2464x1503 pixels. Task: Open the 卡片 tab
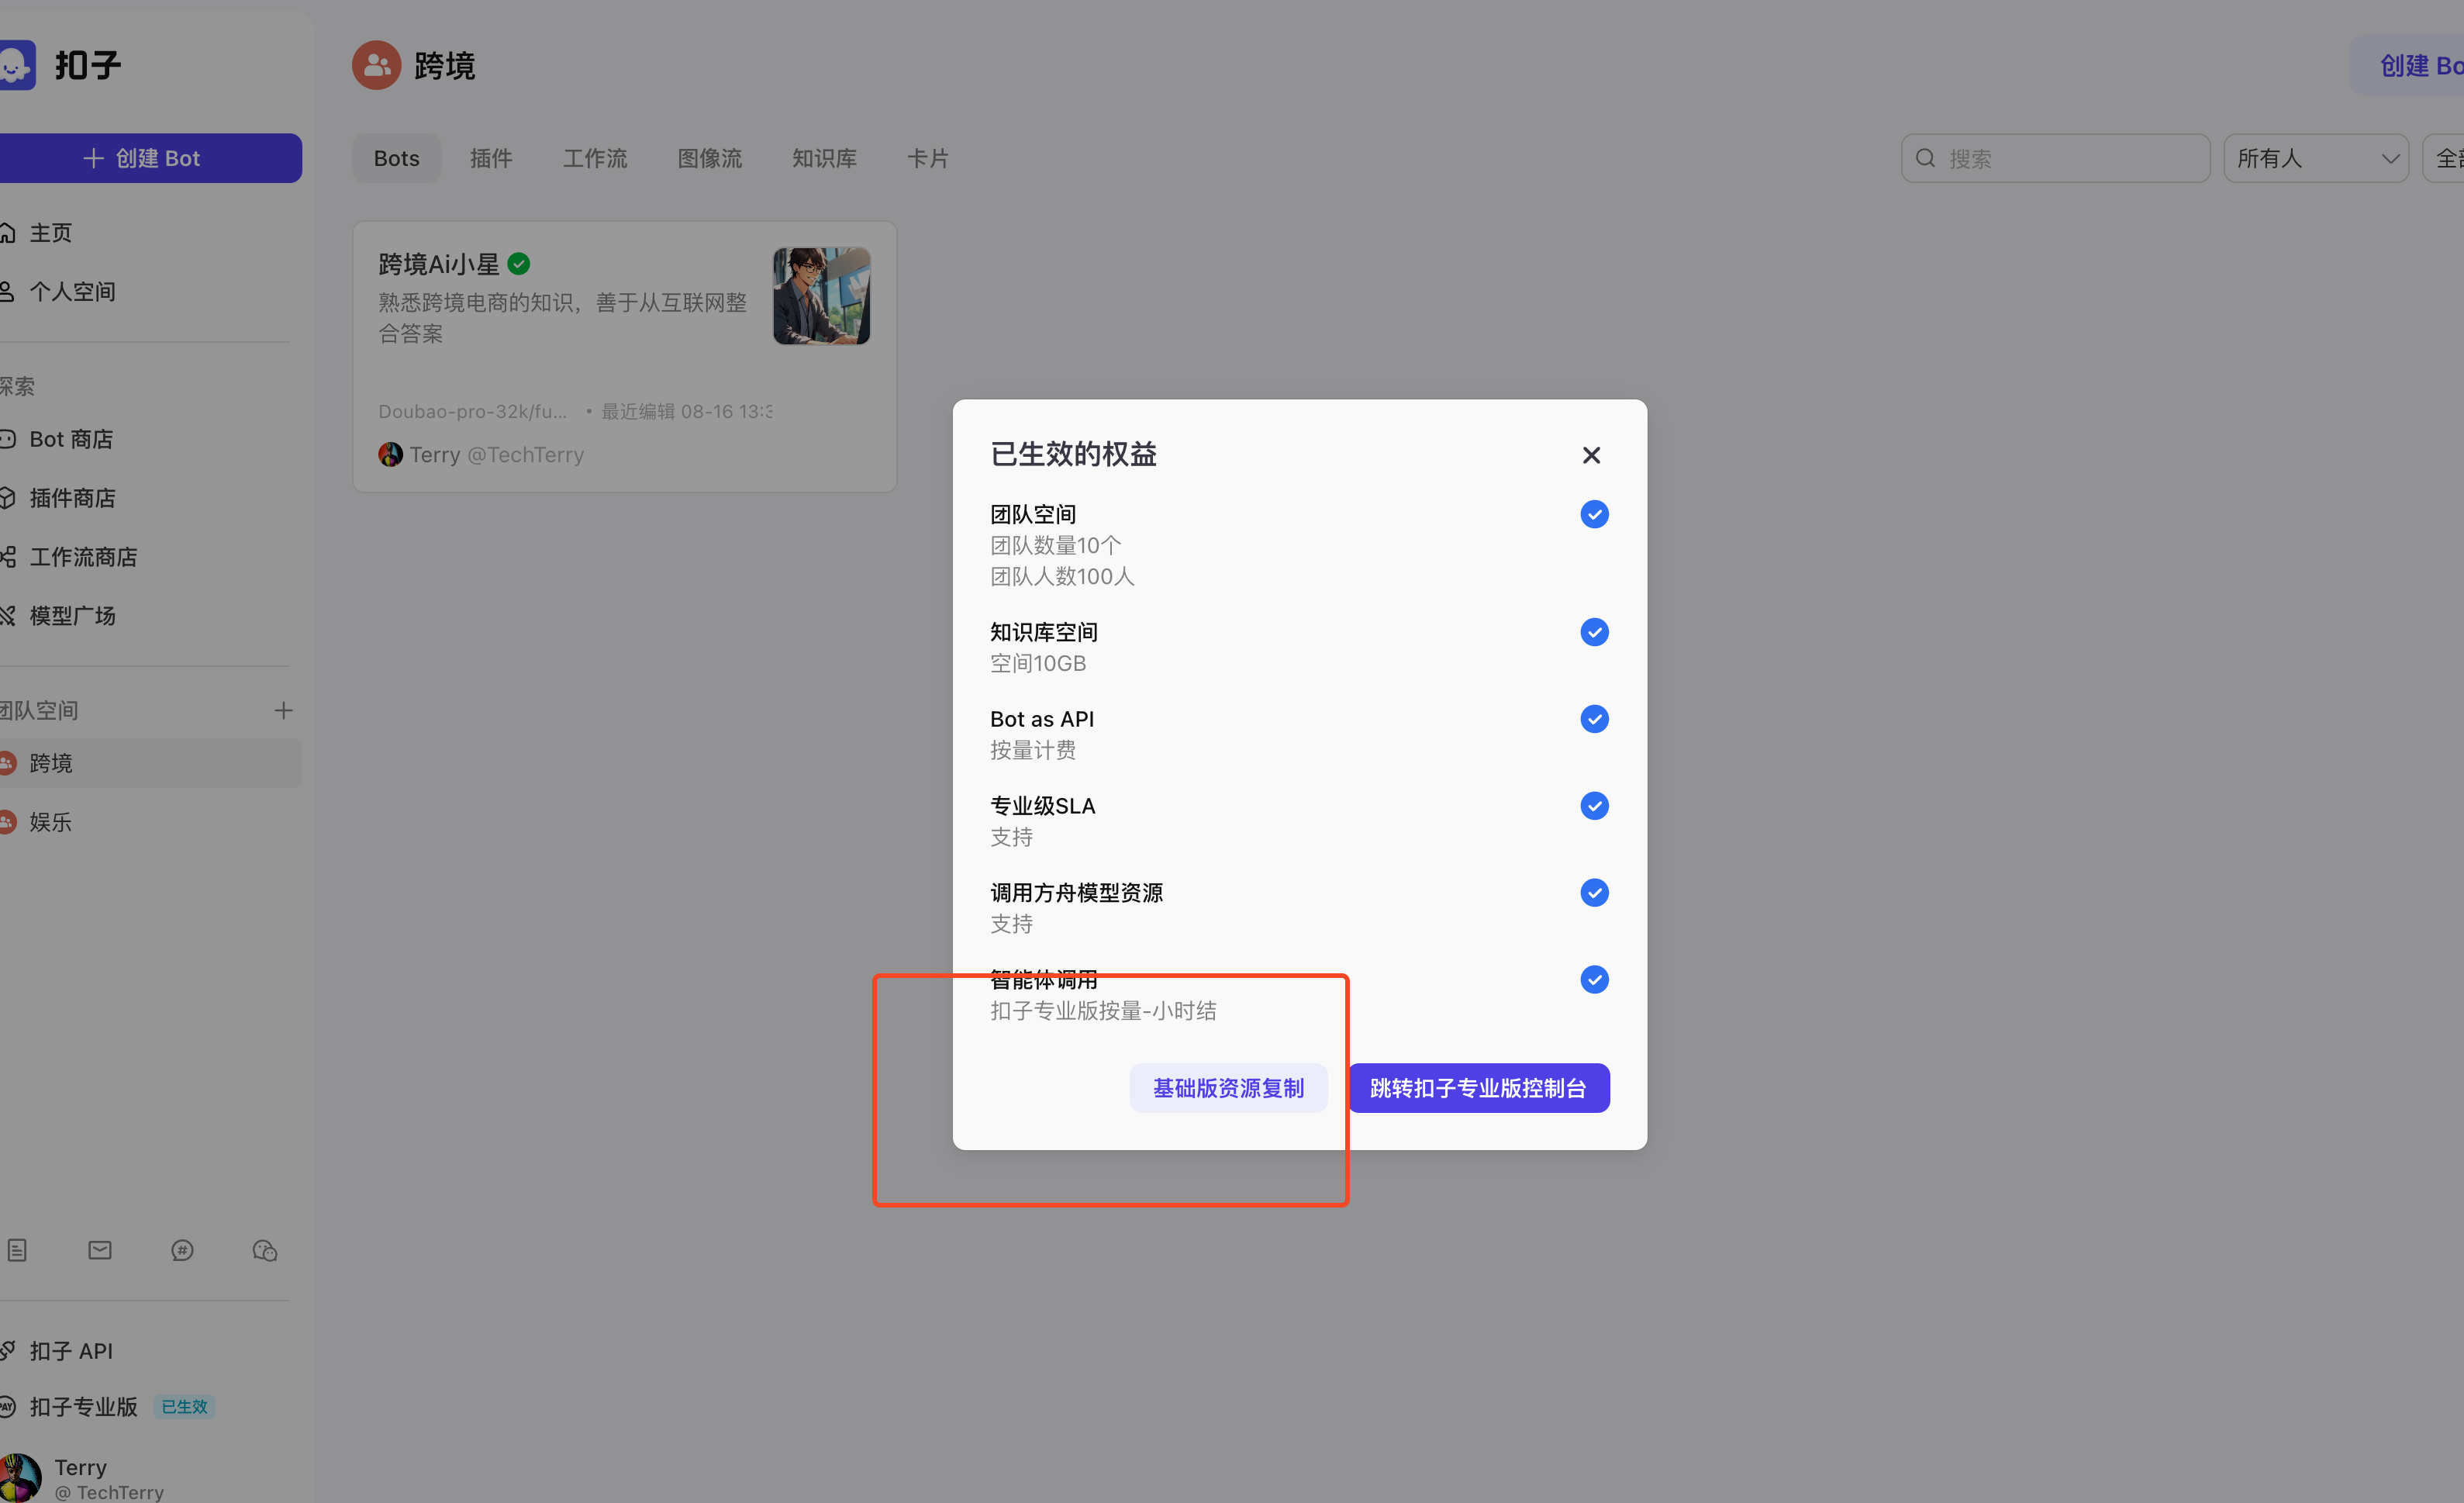point(928,158)
